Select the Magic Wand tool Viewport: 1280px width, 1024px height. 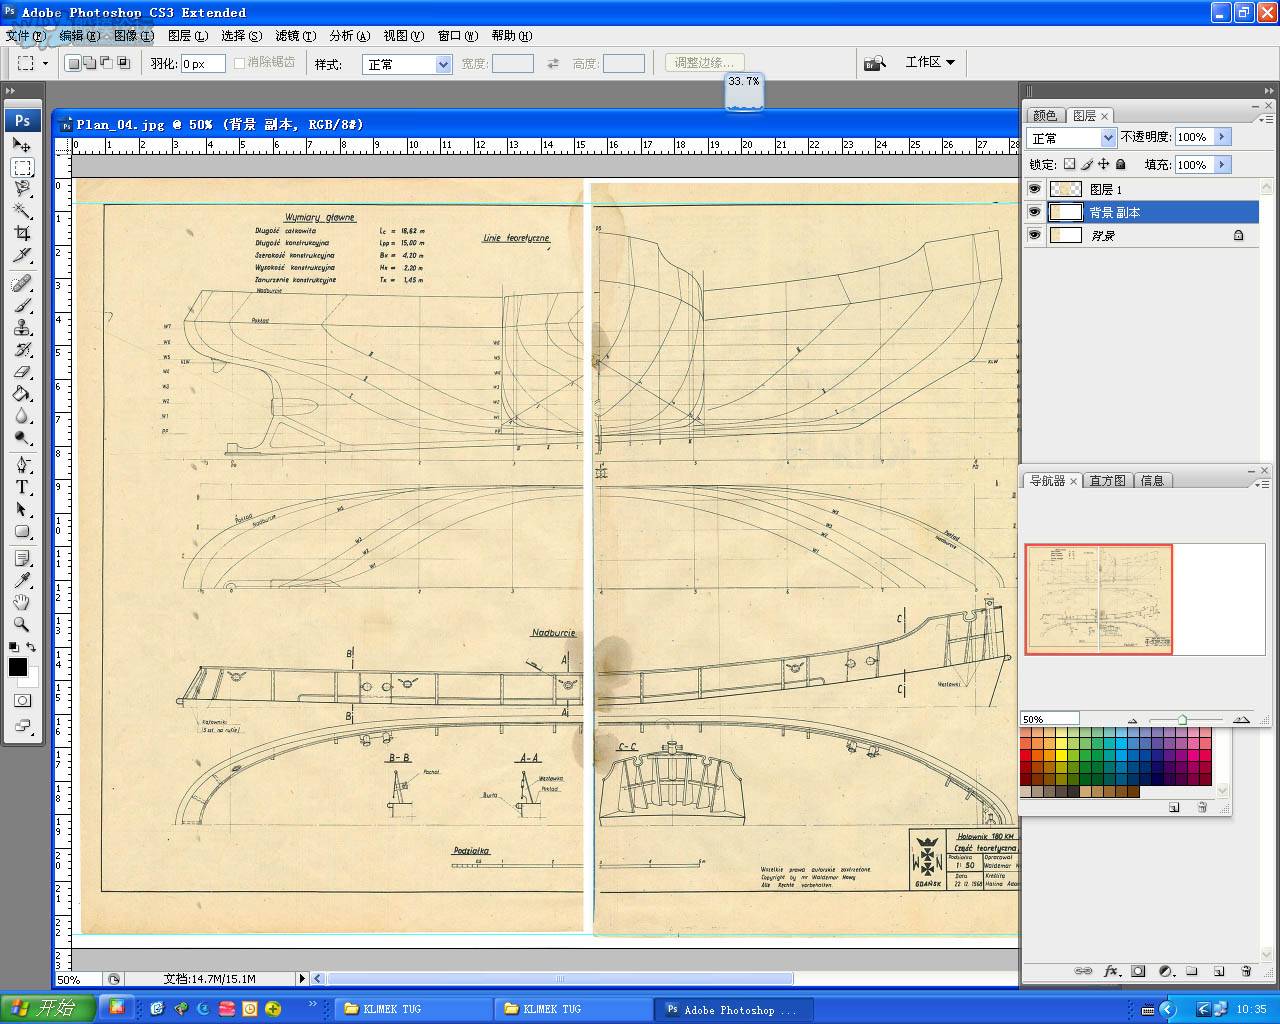22,211
